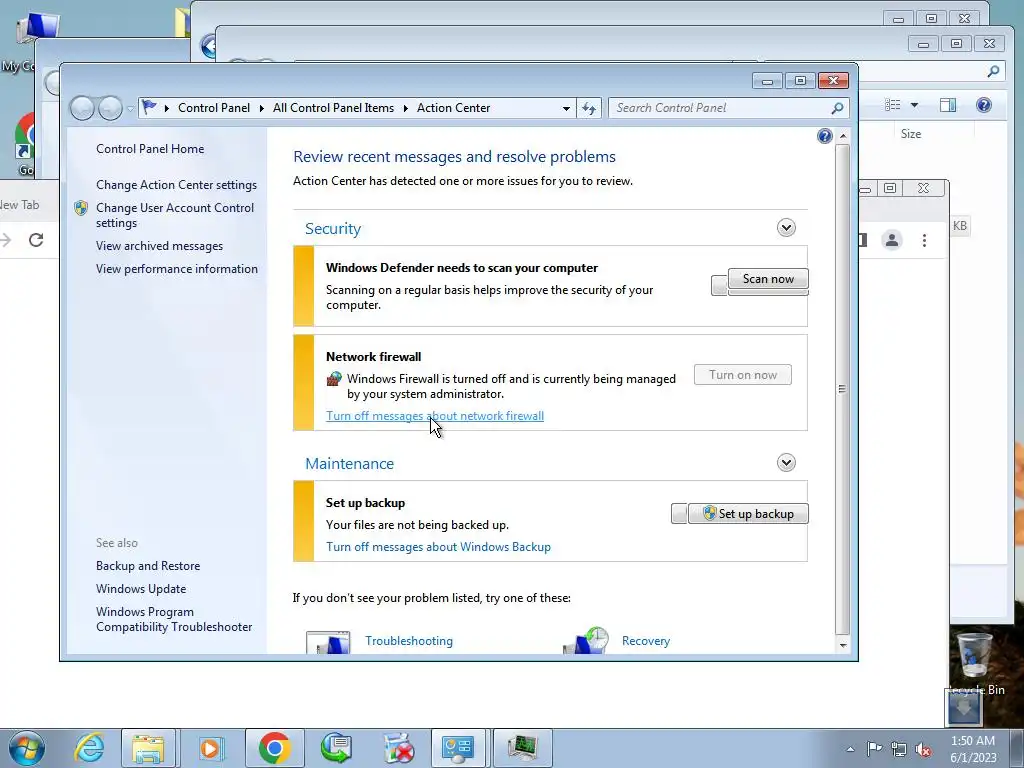
Task: Click the forward navigation arrow in Action Center
Action: 110,108
